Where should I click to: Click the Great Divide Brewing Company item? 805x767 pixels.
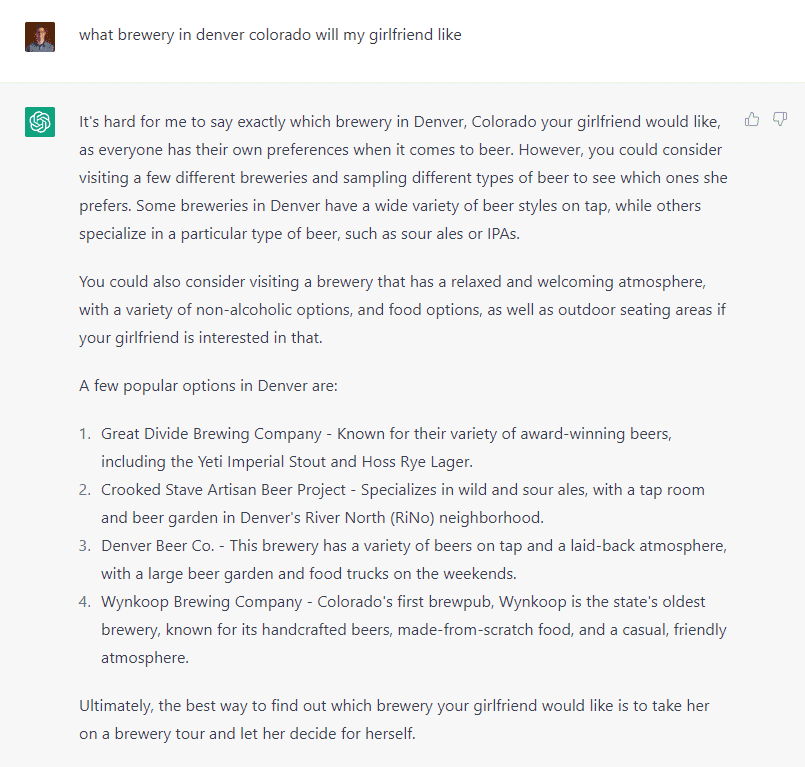(x=216, y=434)
